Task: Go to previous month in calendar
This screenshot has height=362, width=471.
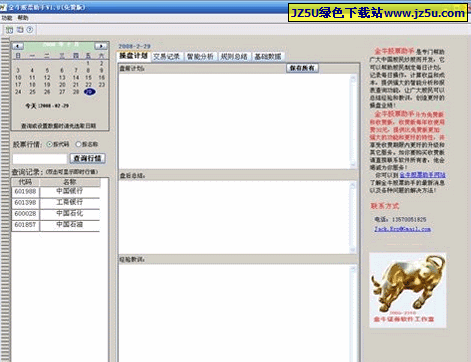Action: point(18,46)
